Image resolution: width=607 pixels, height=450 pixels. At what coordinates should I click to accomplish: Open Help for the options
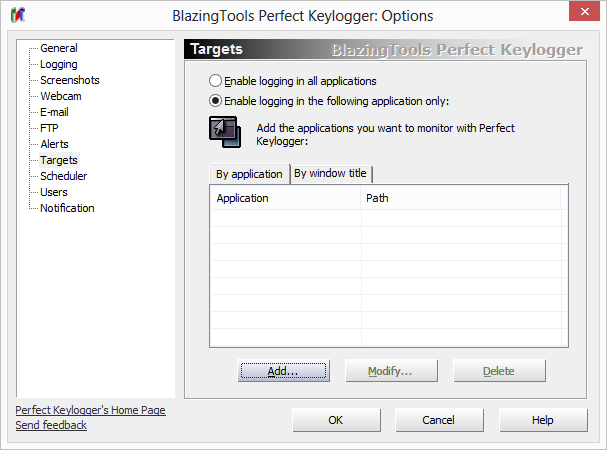click(543, 420)
